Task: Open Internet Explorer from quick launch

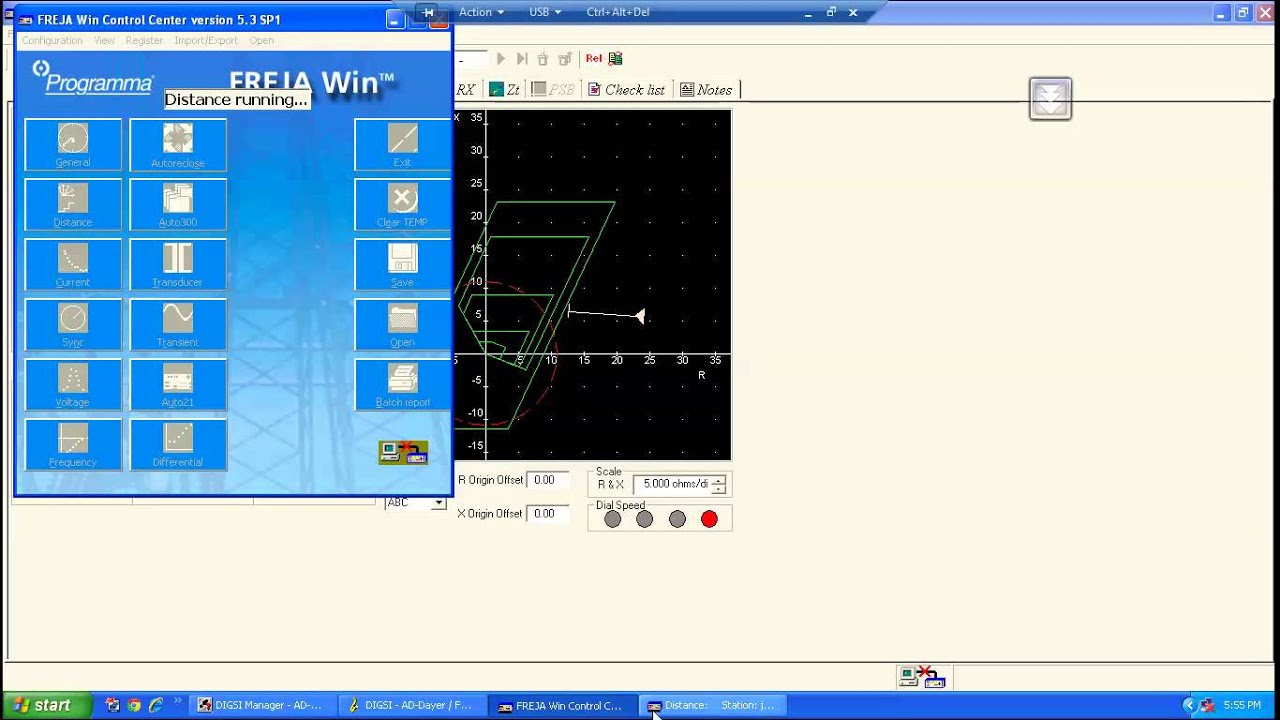Action: click(155, 705)
